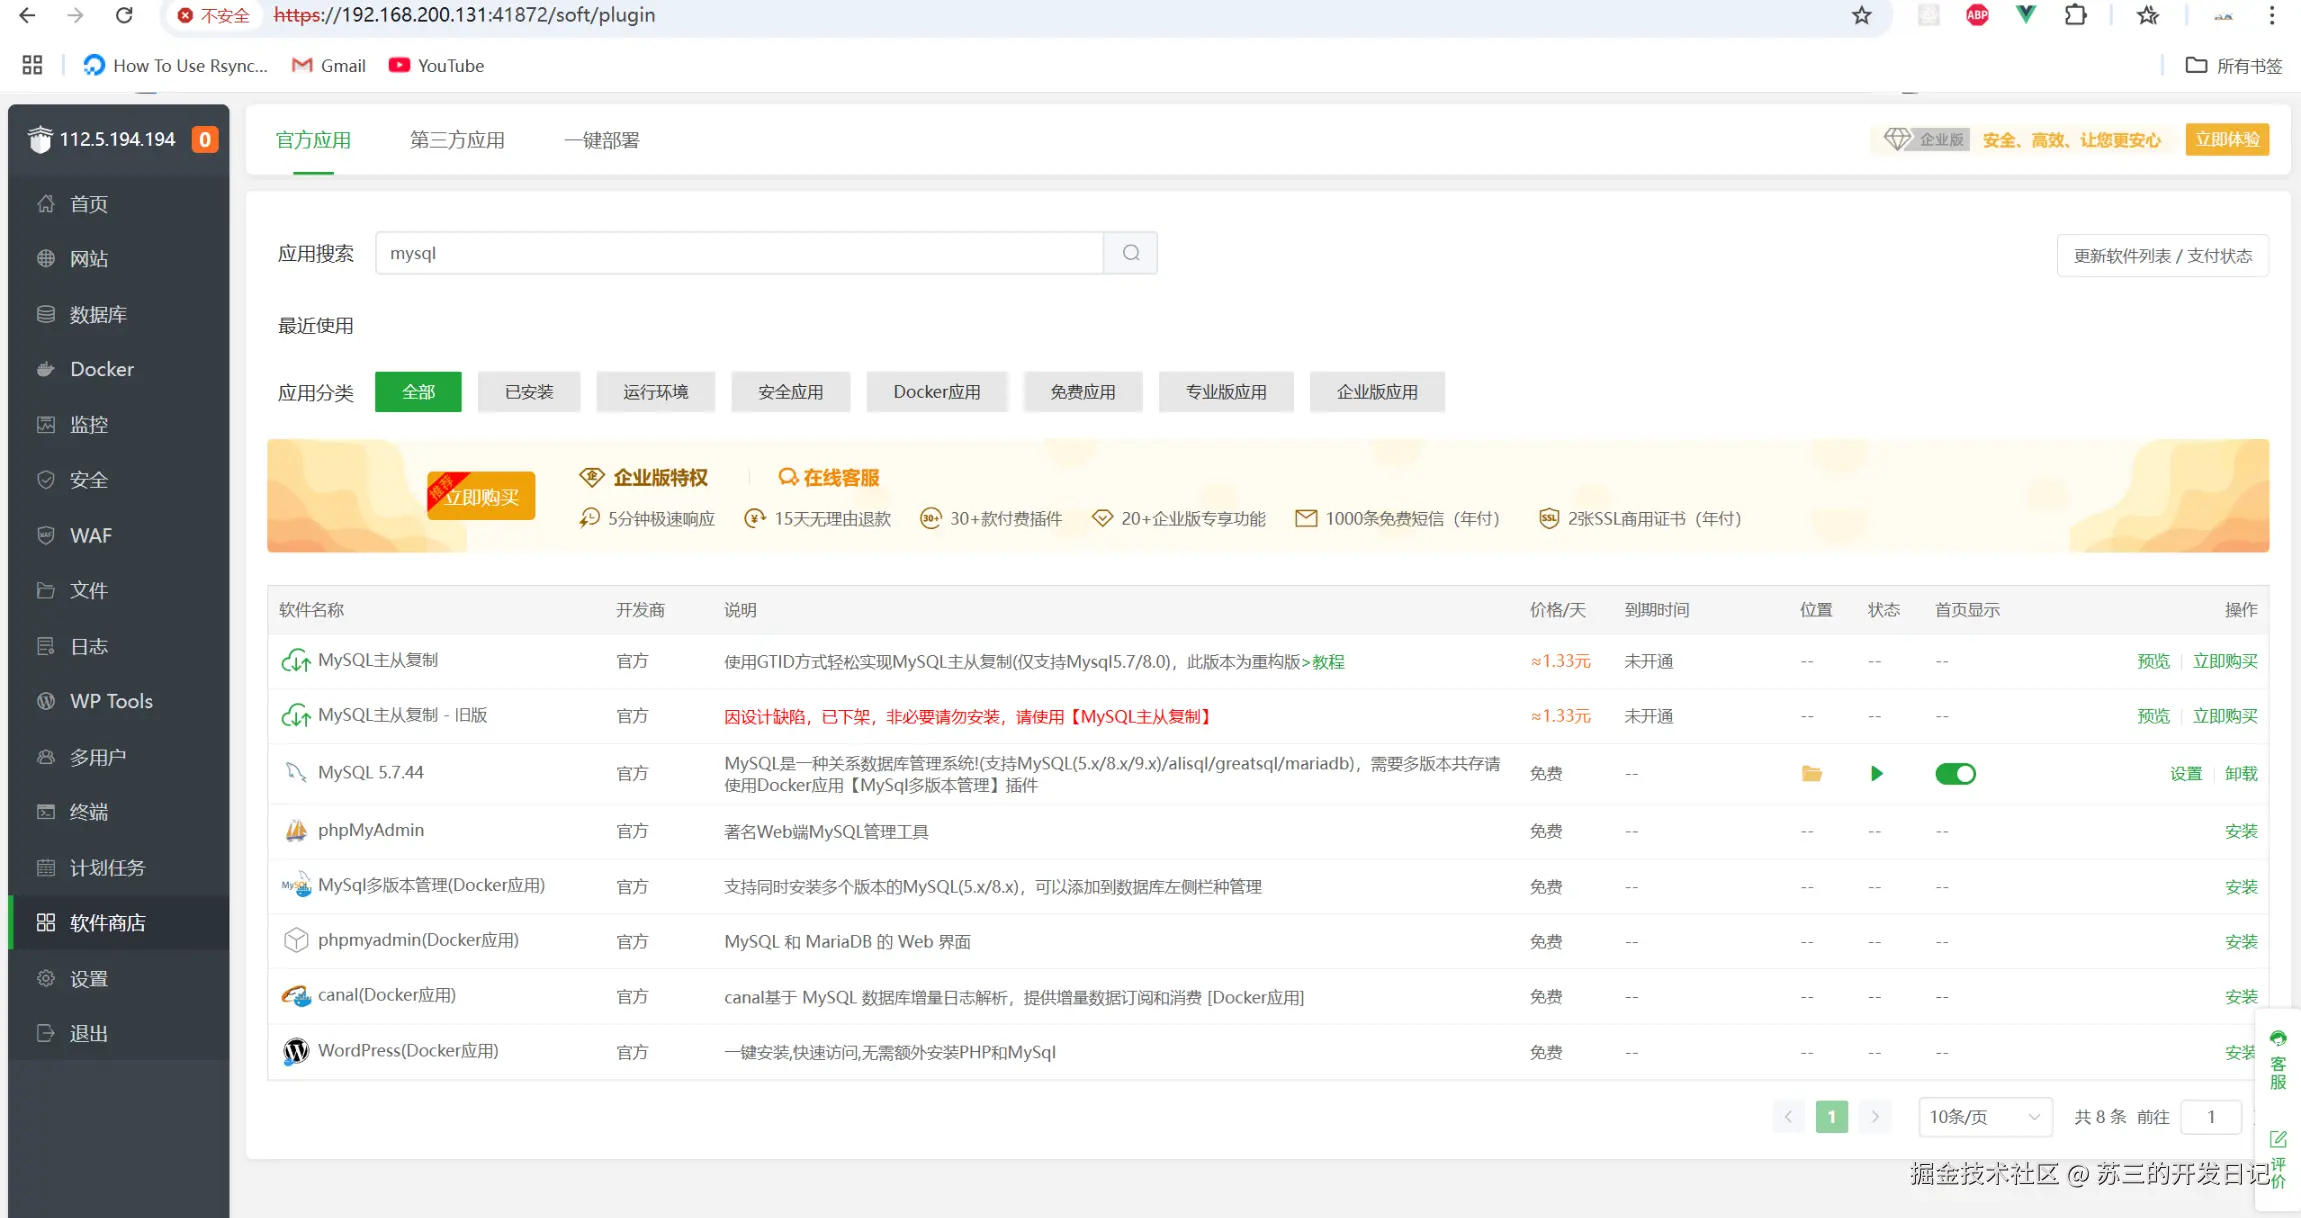2301x1218 pixels.
Task: Click the Docker sidebar icon
Action: click(46, 369)
